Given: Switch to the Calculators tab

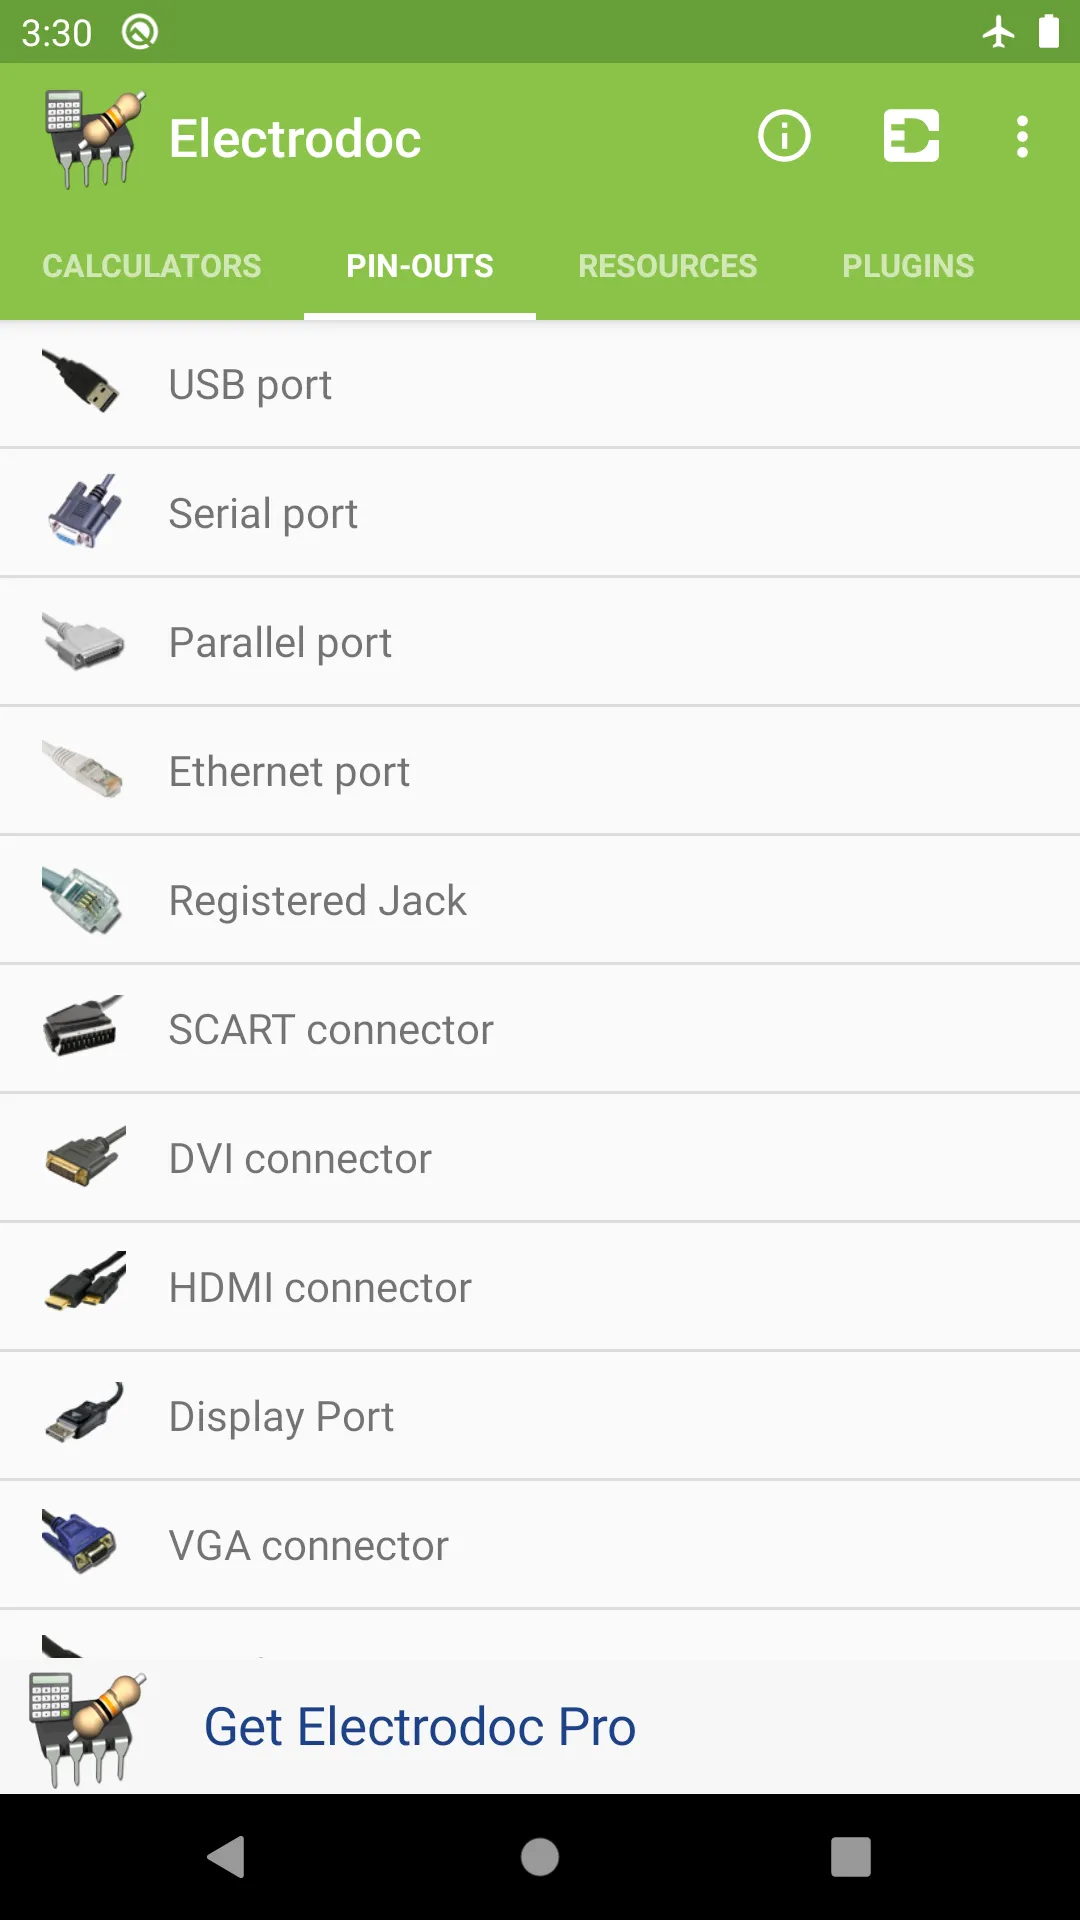Looking at the screenshot, I should tap(152, 266).
